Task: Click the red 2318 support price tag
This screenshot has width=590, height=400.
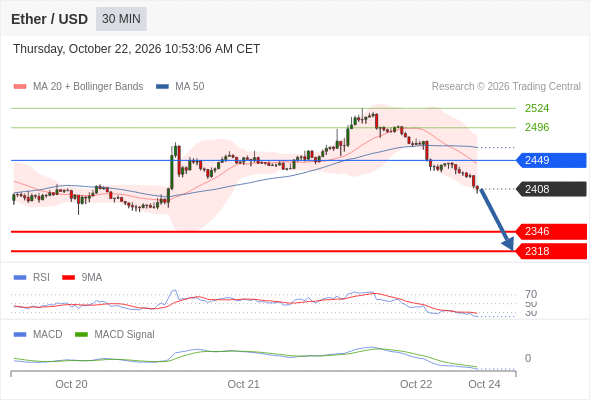Action: point(551,251)
